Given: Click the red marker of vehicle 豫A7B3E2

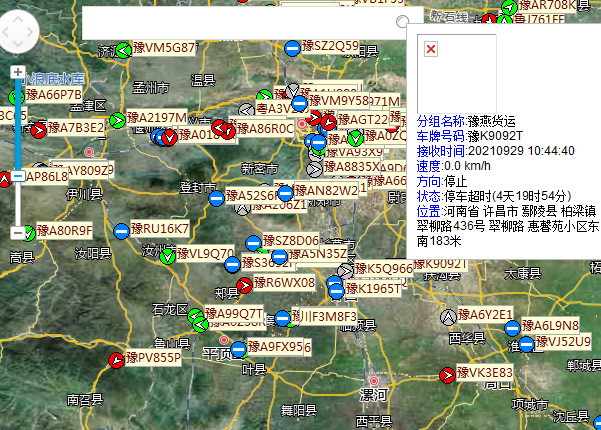Looking at the screenshot, I should tap(39, 129).
